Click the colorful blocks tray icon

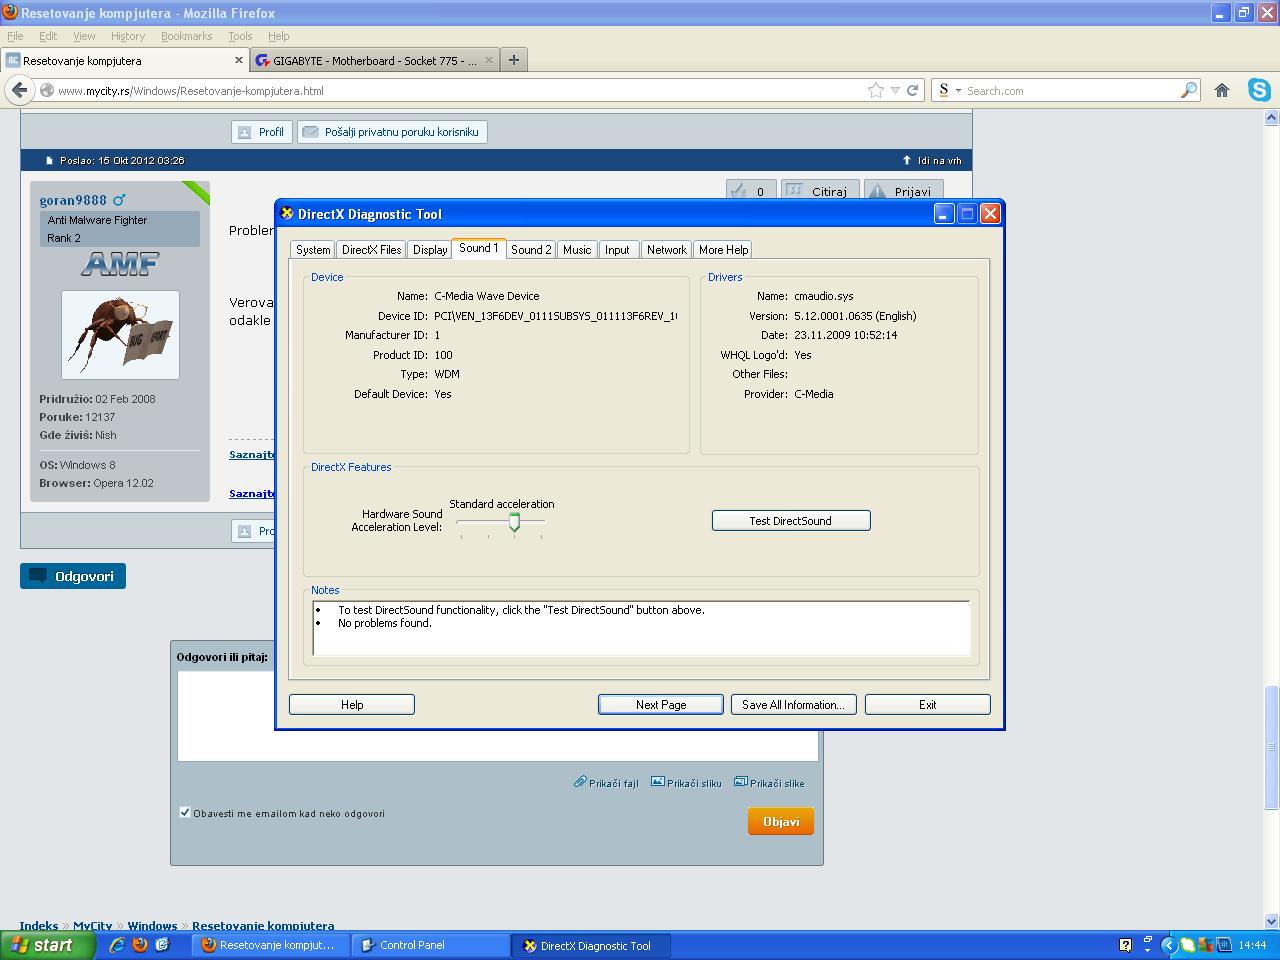[1205, 945]
